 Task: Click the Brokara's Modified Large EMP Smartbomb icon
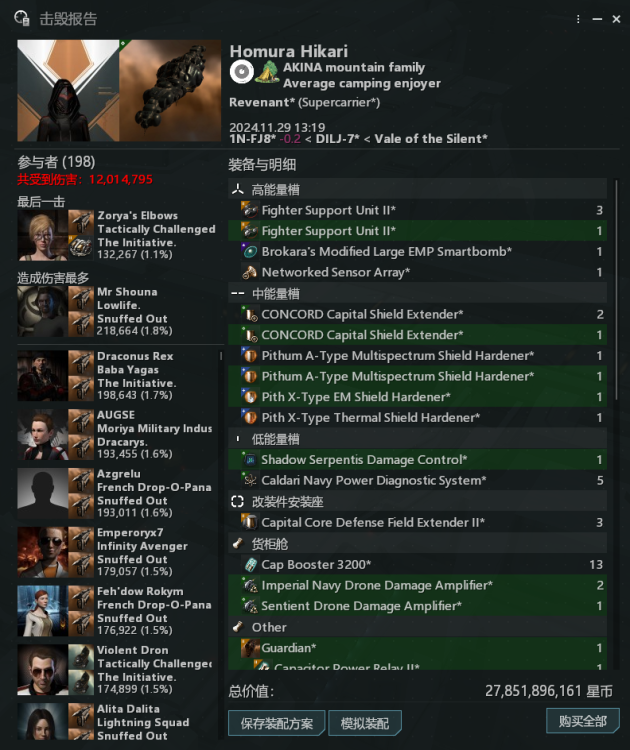click(x=249, y=251)
